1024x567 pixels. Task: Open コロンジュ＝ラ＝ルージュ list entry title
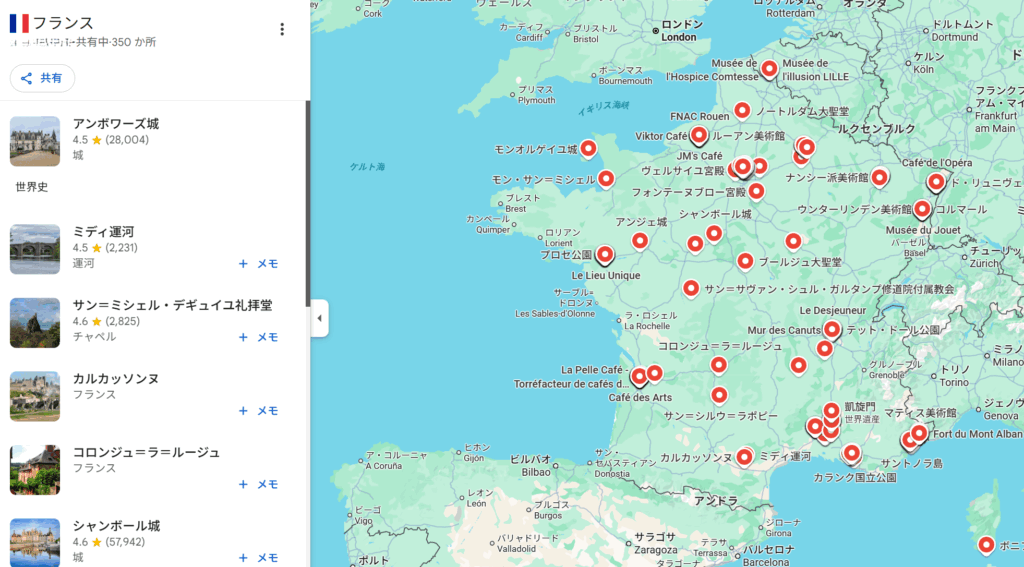pyautogui.click(x=146, y=452)
